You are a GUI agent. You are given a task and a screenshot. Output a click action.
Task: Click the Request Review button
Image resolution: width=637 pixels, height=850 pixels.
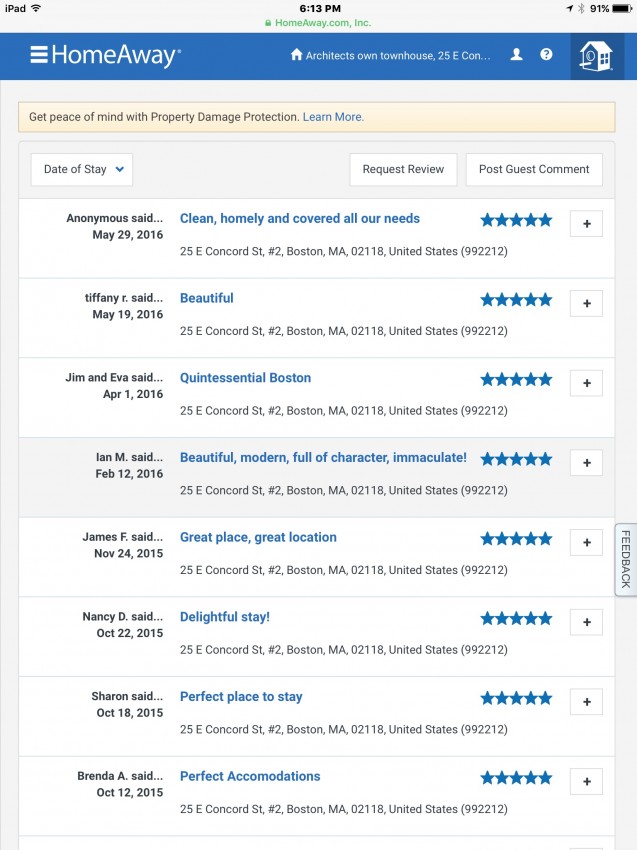pyautogui.click(x=403, y=169)
